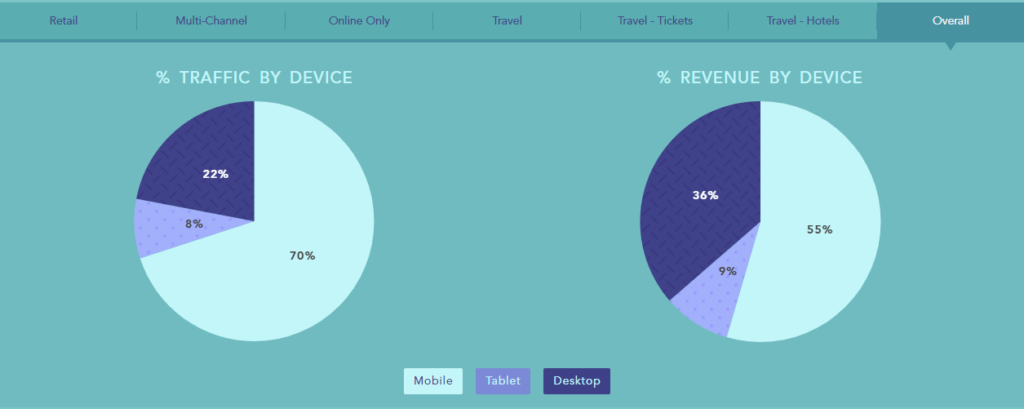Image resolution: width=1024 pixels, height=409 pixels.
Task: Switch to the Retail tab
Action: click(x=64, y=21)
